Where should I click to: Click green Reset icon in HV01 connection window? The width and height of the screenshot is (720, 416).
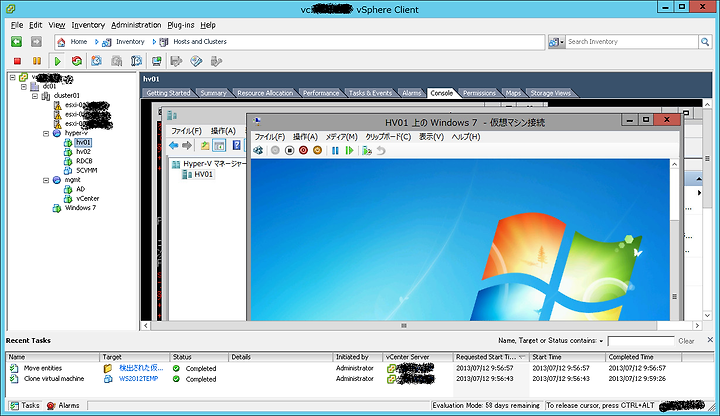click(349, 151)
